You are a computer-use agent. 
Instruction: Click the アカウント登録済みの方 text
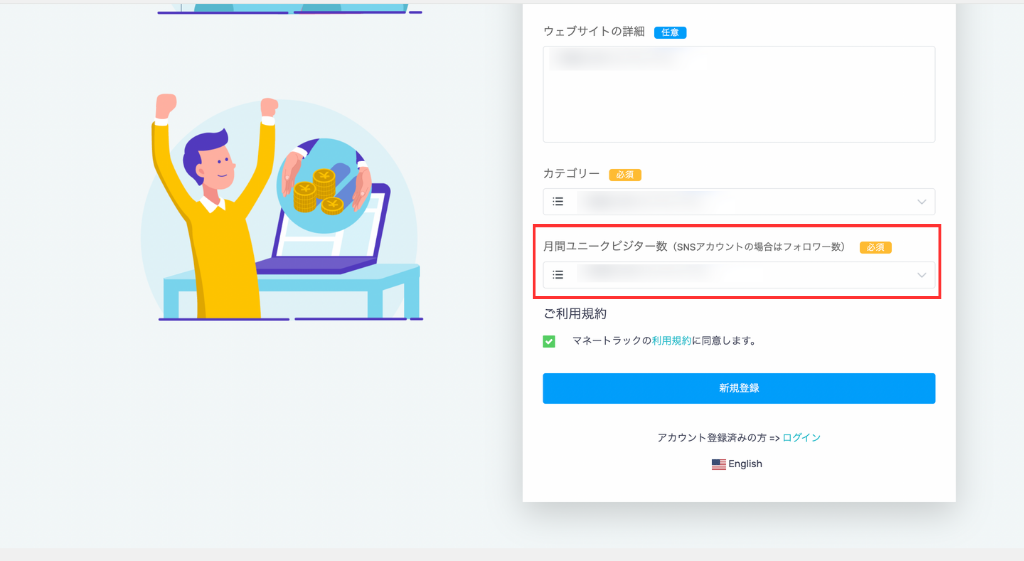point(711,438)
